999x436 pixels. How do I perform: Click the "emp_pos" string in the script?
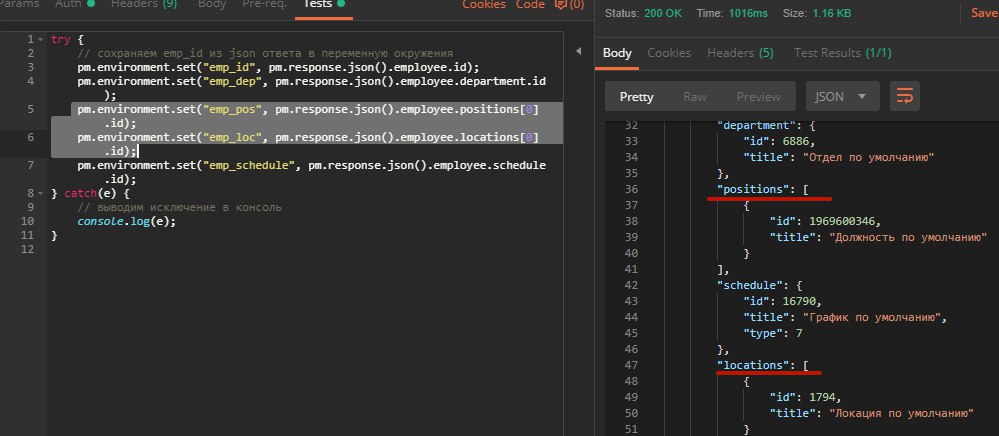coord(232,109)
